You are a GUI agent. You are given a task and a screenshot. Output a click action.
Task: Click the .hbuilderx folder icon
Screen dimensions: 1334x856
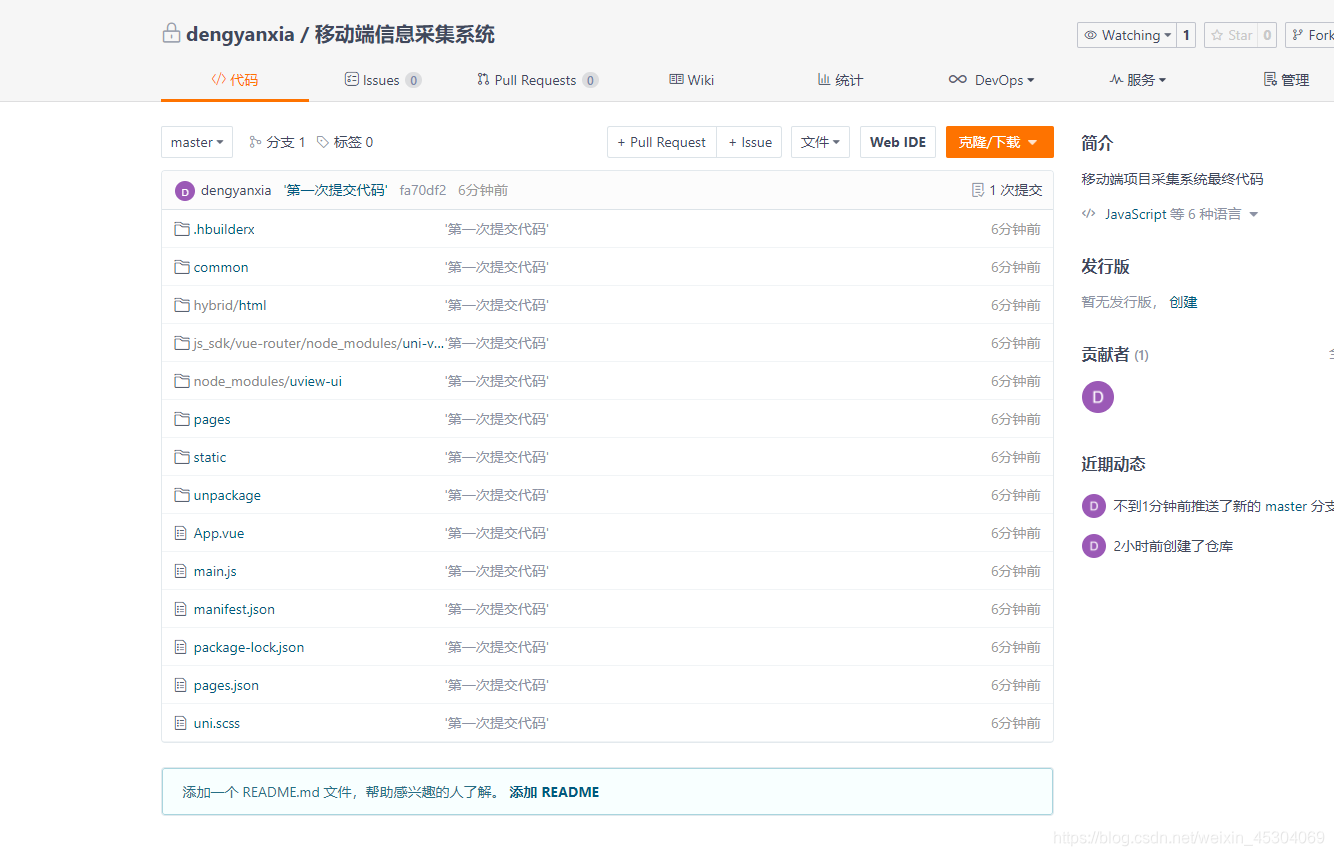click(182, 229)
